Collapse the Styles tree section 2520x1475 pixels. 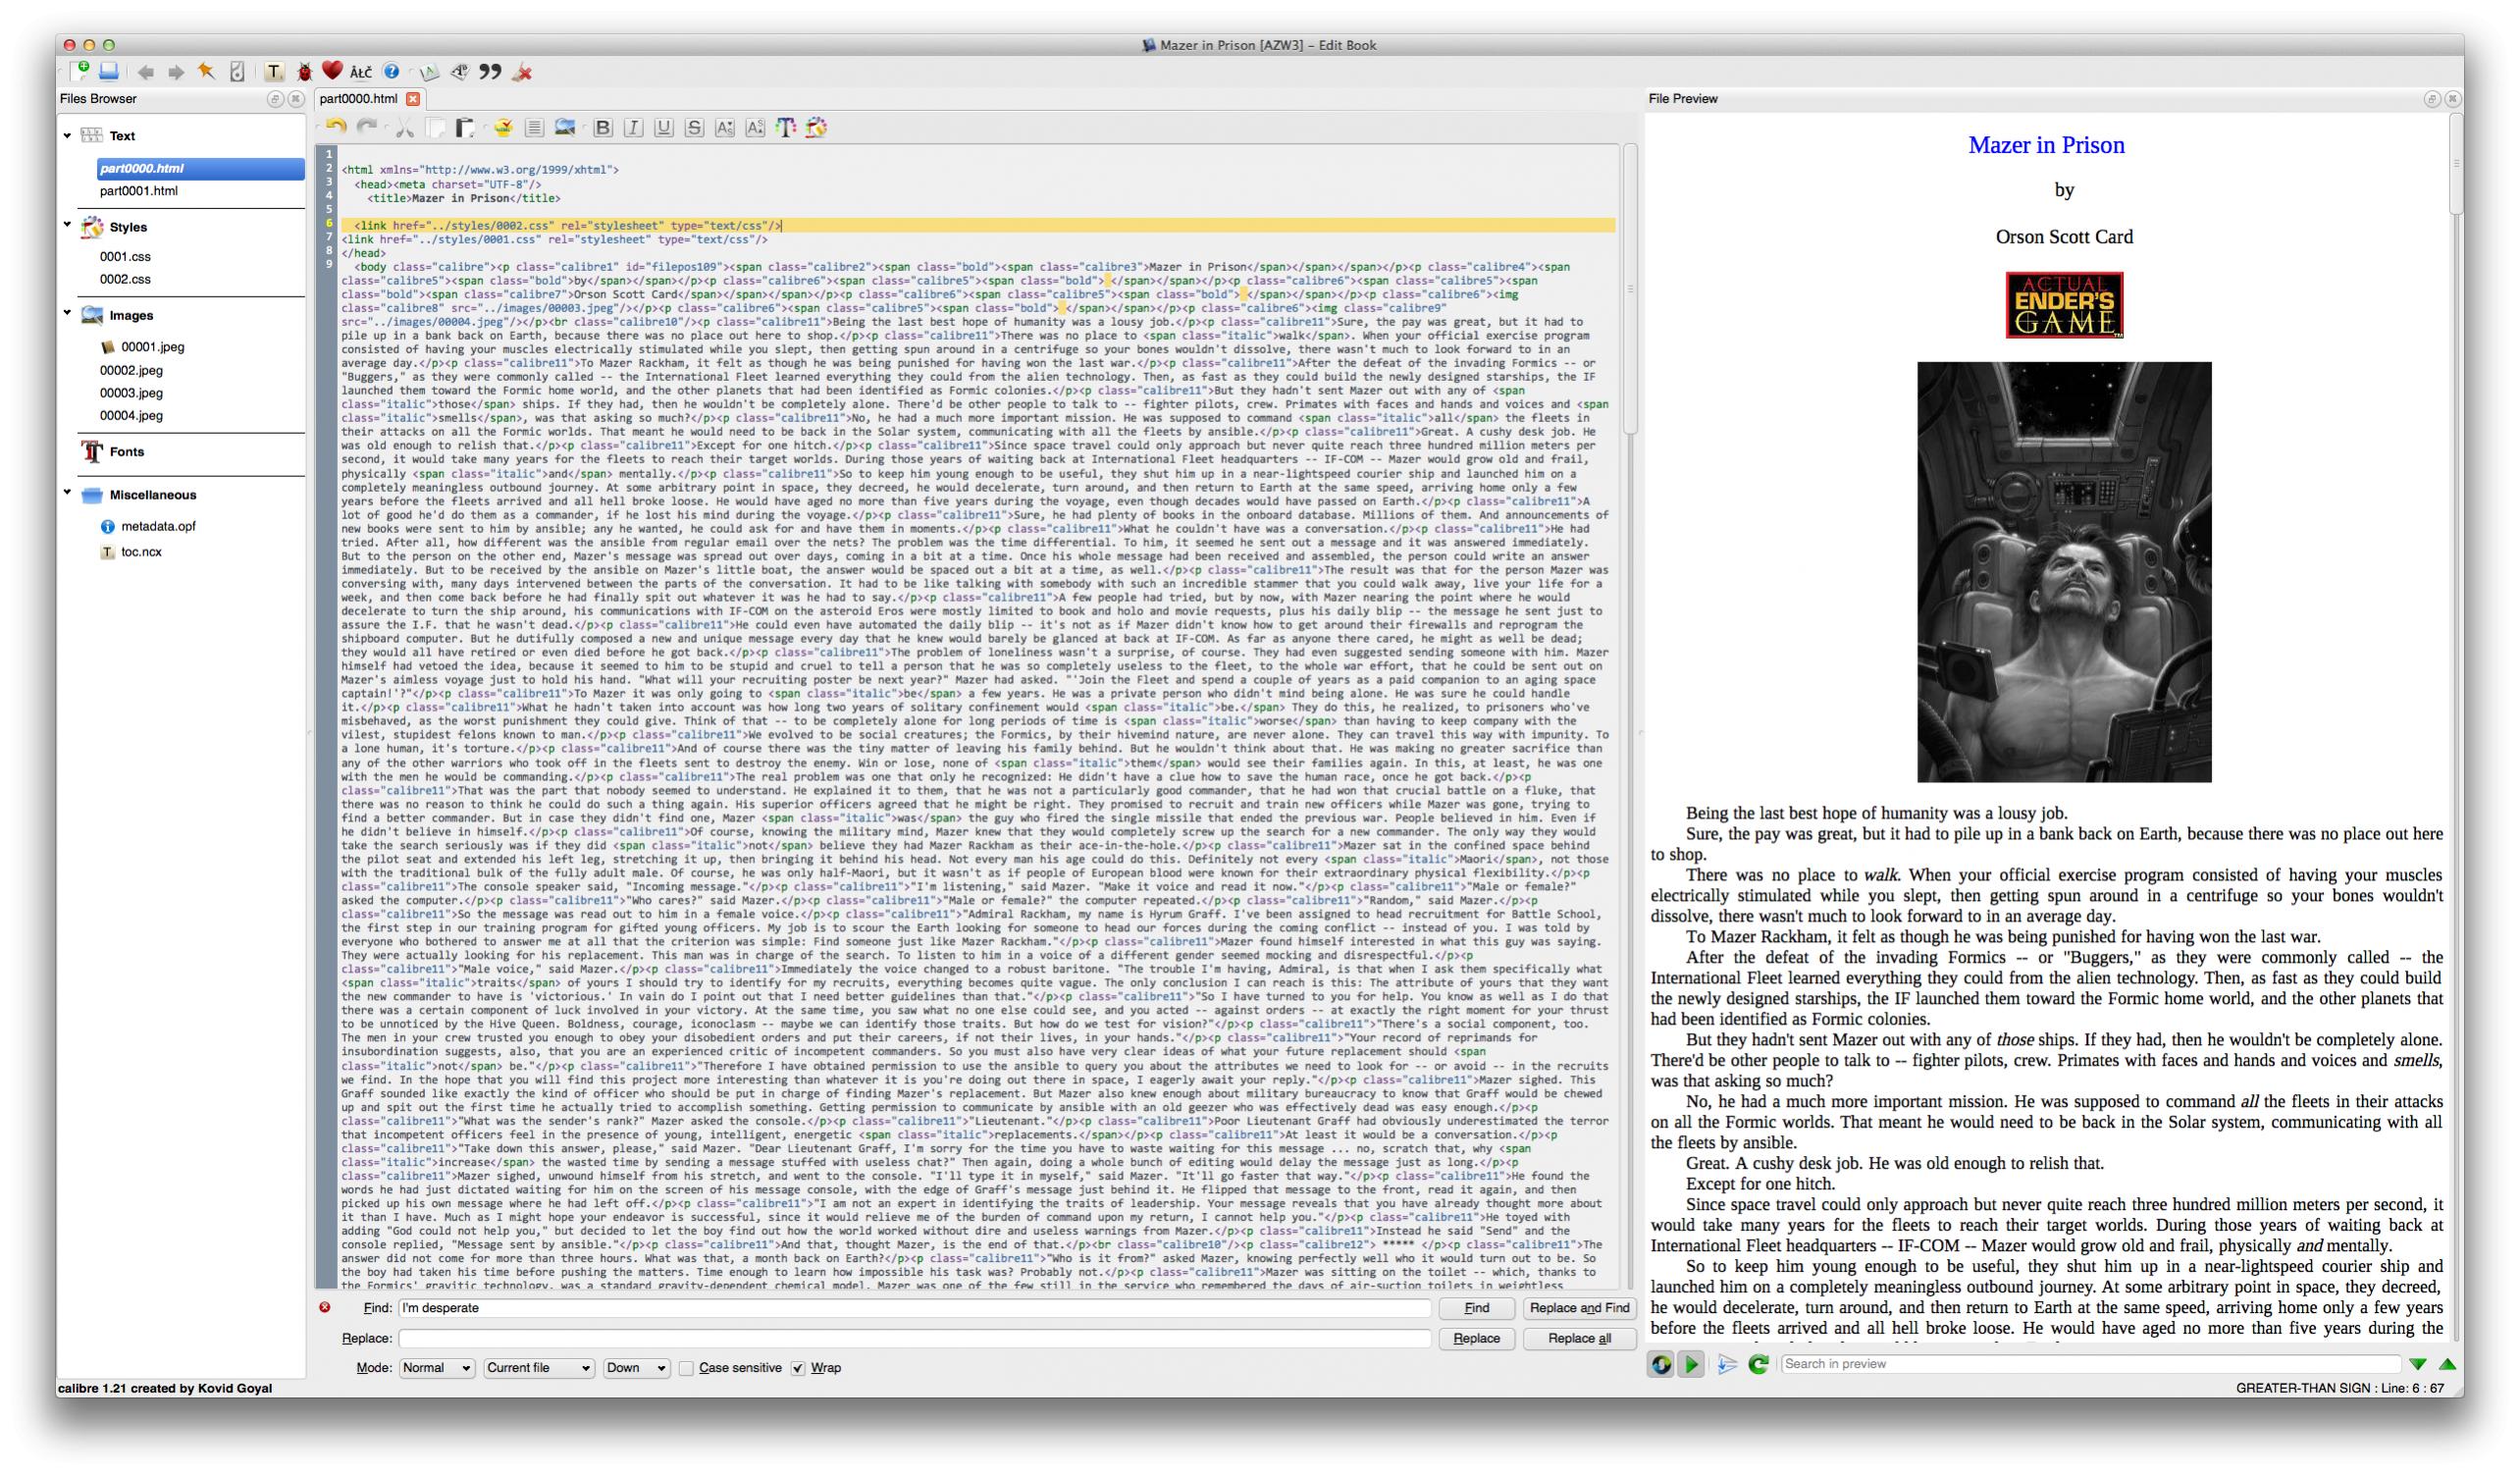(x=68, y=226)
